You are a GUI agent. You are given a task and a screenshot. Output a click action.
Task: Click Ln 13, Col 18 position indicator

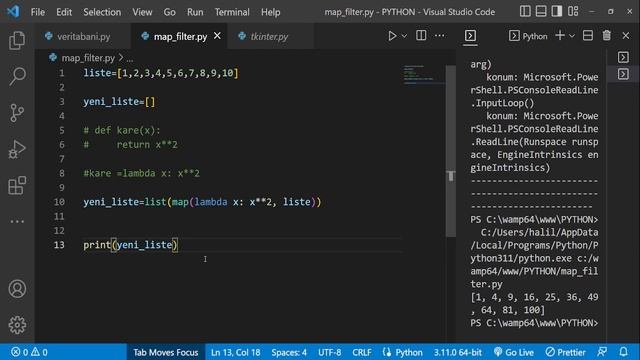tap(236, 352)
